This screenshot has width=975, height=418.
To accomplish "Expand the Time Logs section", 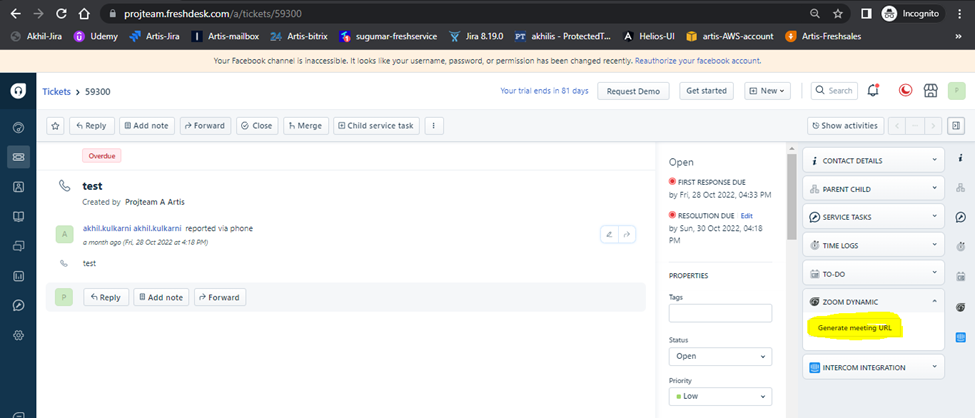I will point(873,246).
